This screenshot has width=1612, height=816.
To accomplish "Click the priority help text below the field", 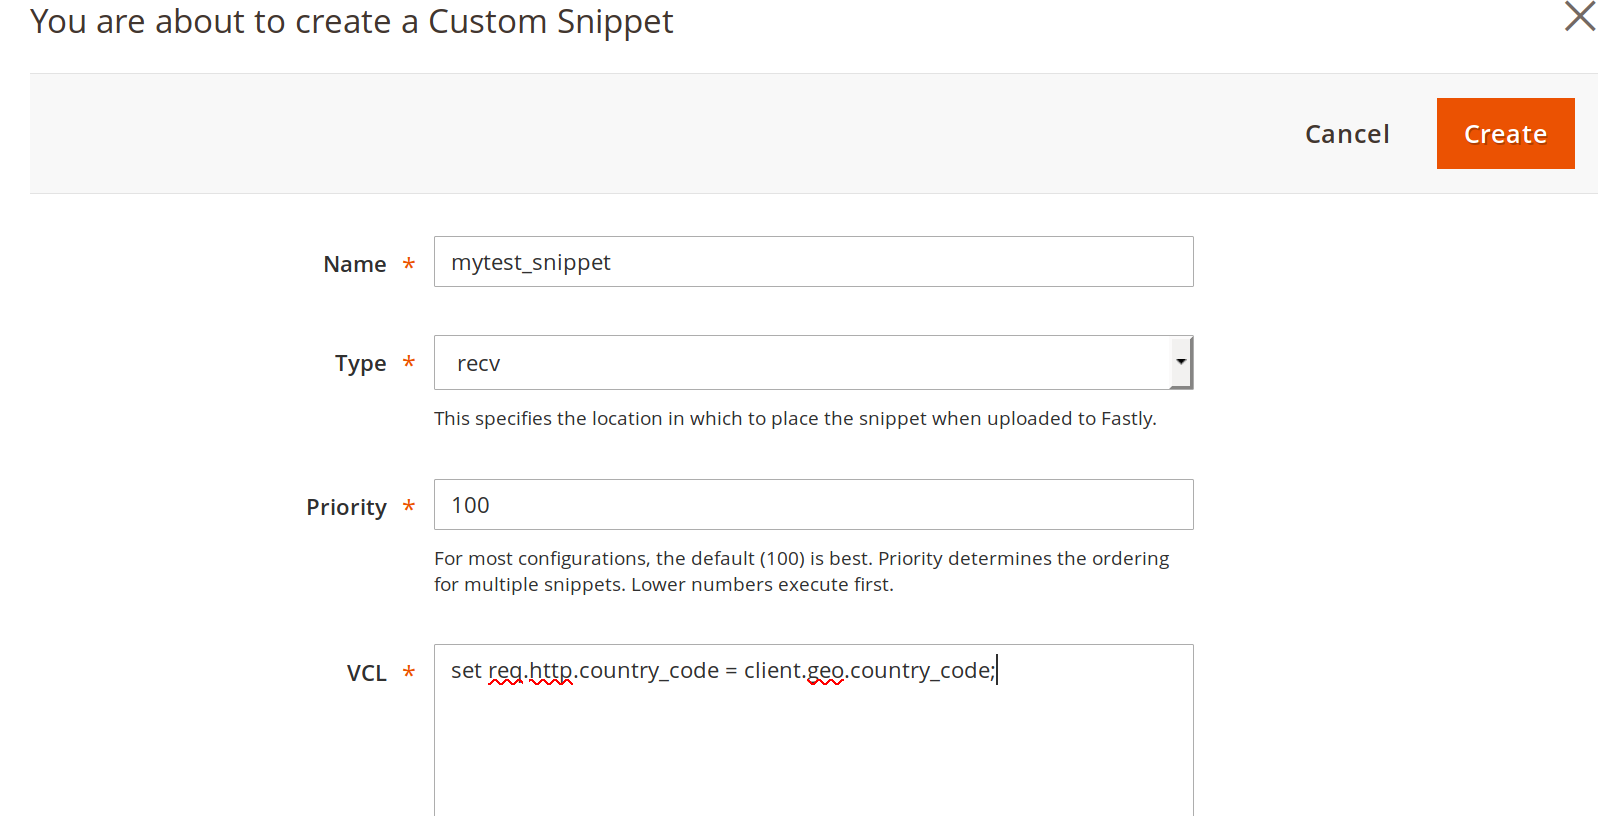I will (x=800, y=571).
